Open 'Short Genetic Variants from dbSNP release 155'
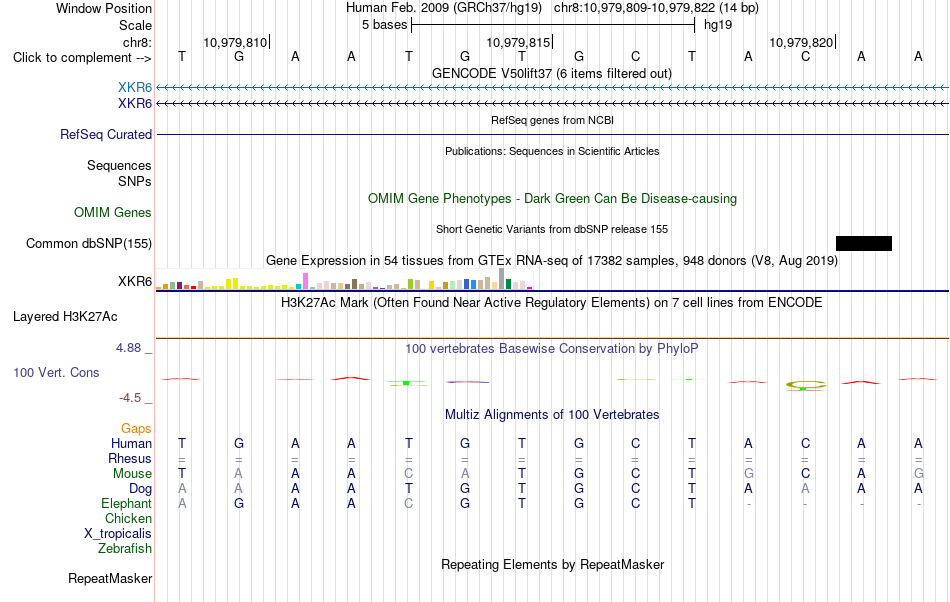Viewport: 950px width, 602px height. (x=552, y=229)
